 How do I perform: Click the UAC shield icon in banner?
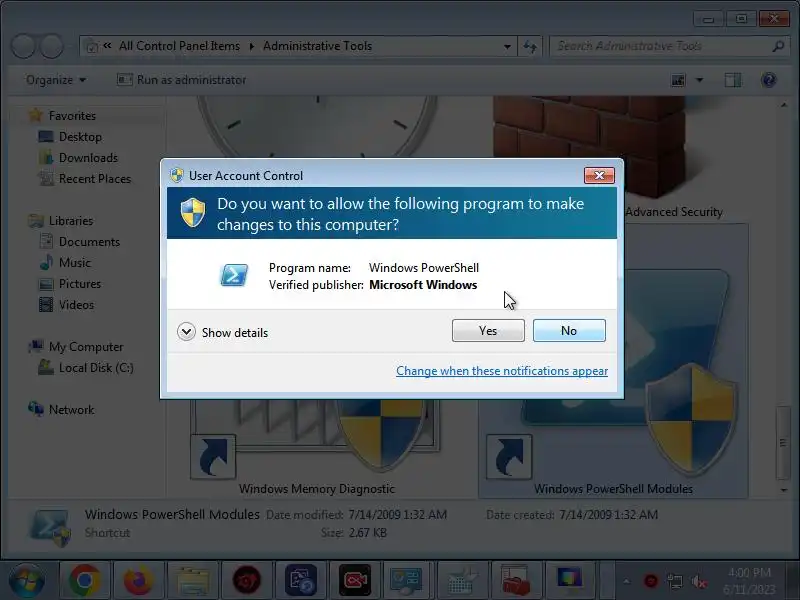(193, 213)
